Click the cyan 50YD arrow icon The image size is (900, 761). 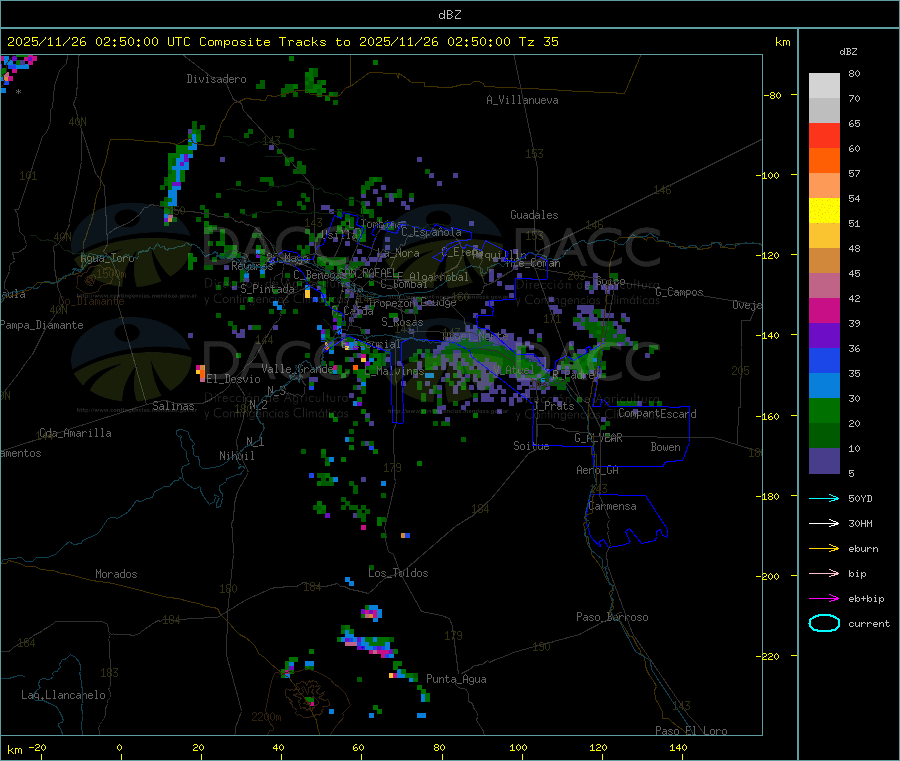pos(824,498)
